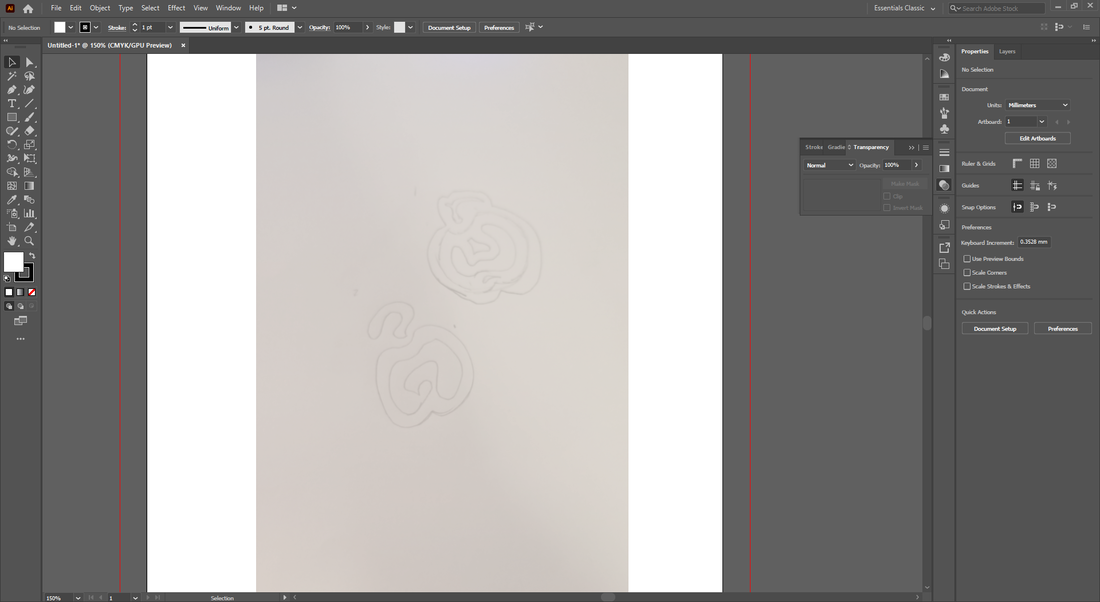Click the Keyboard Increment value field
Screen dimensions: 1100x602
point(1034,242)
